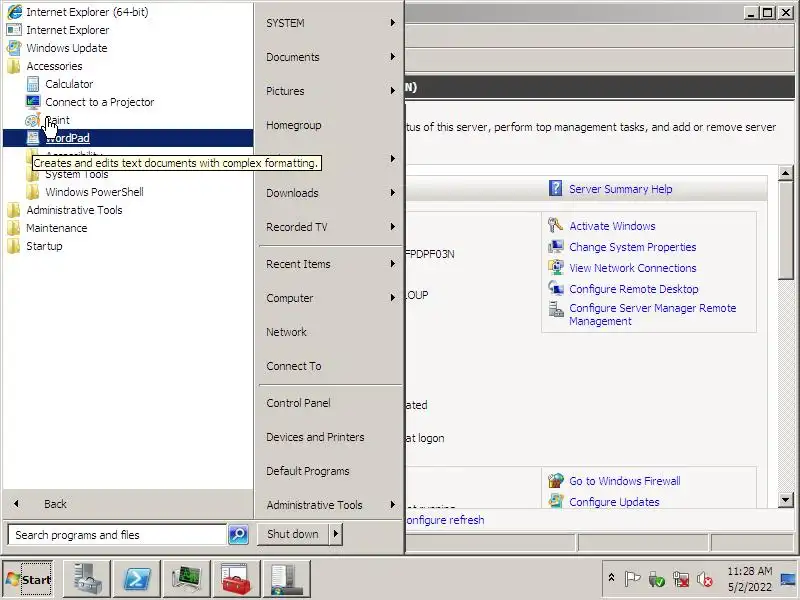This screenshot has width=800, height=600.
Task: Shut down the server
Action: point(292,534)
